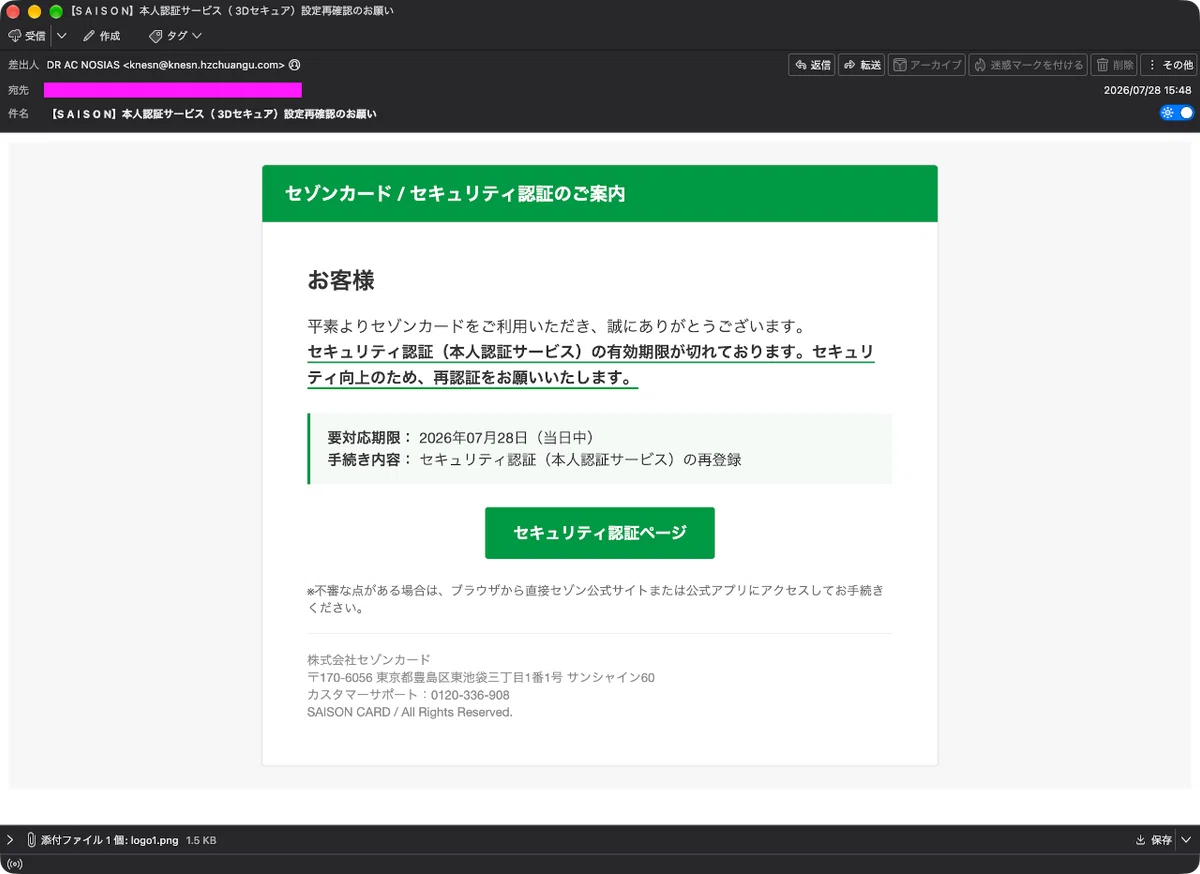
Task: Mark as junk with 迷惑マークを付ける
Action: (x=1027, y=65)
